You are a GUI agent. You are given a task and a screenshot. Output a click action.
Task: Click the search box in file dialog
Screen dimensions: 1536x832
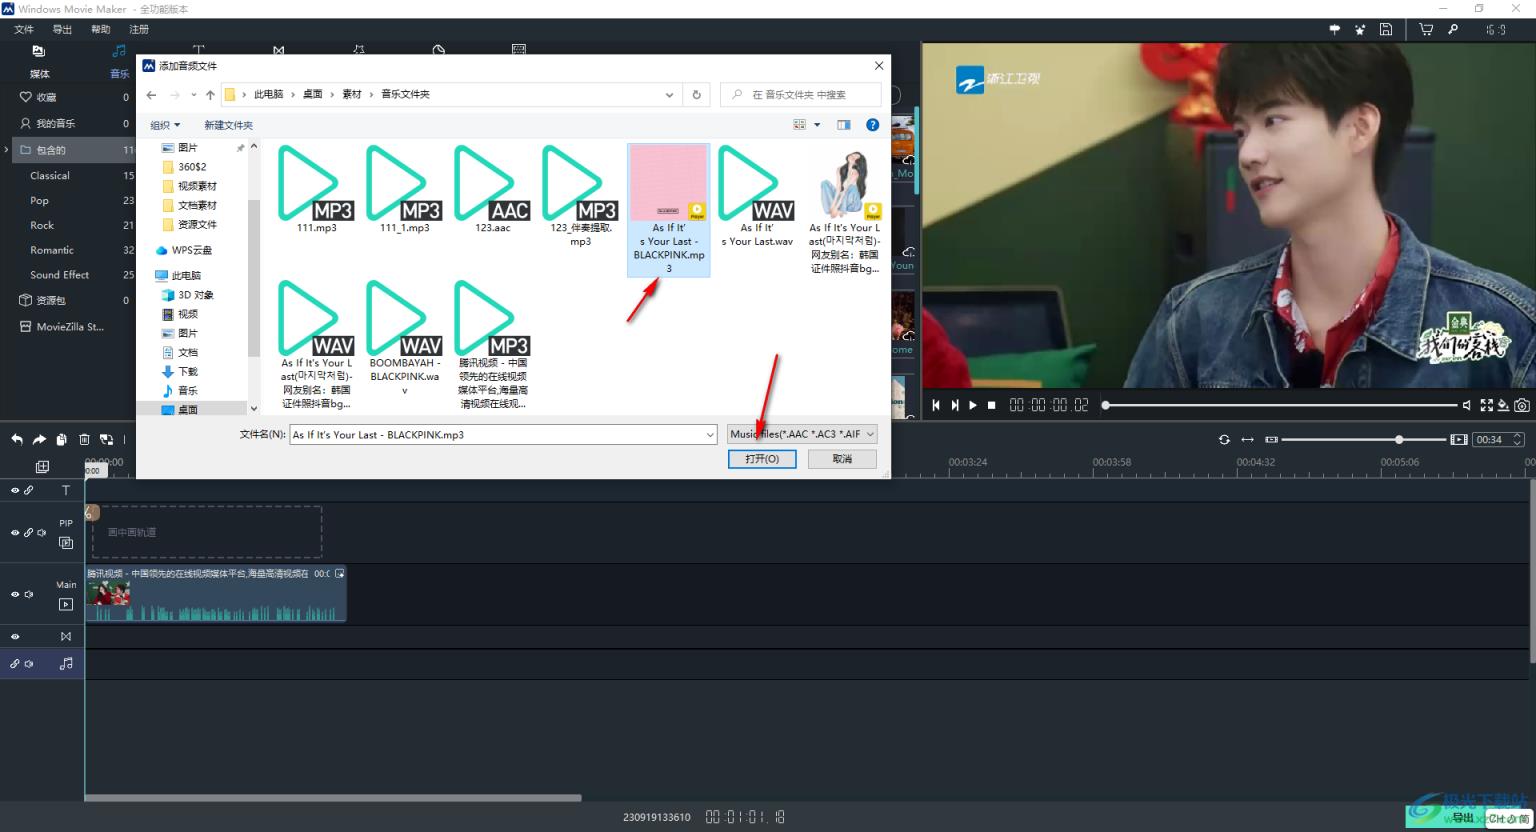tap(800, 95)
